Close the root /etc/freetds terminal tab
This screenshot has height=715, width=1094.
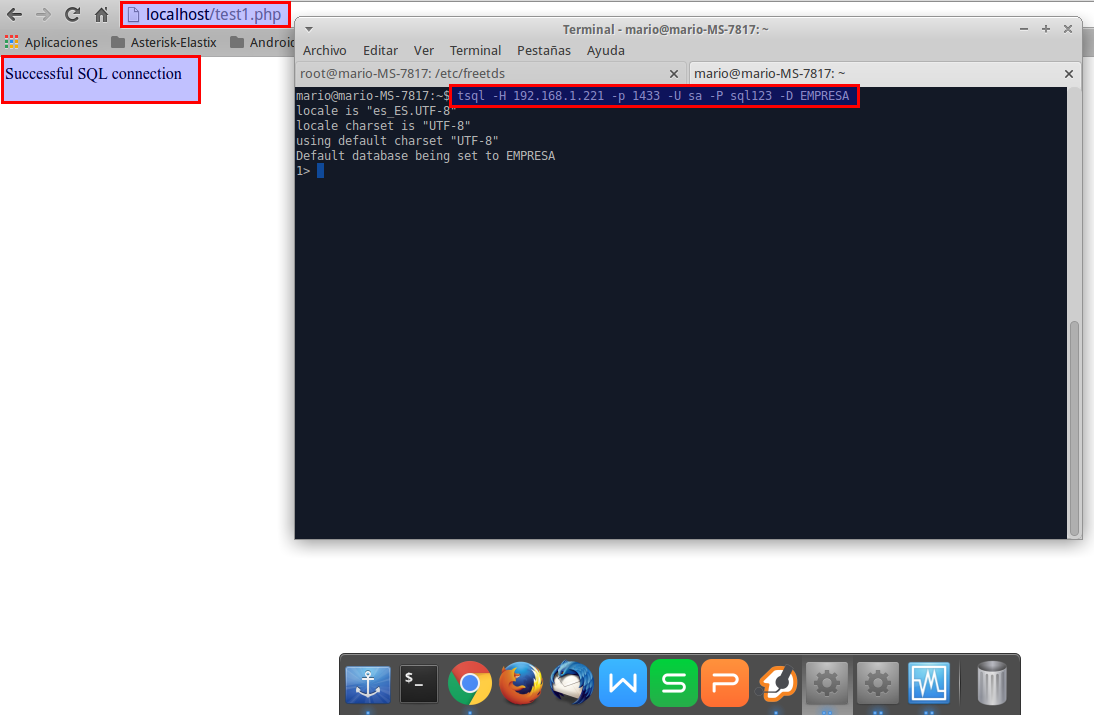click(674, 74)
